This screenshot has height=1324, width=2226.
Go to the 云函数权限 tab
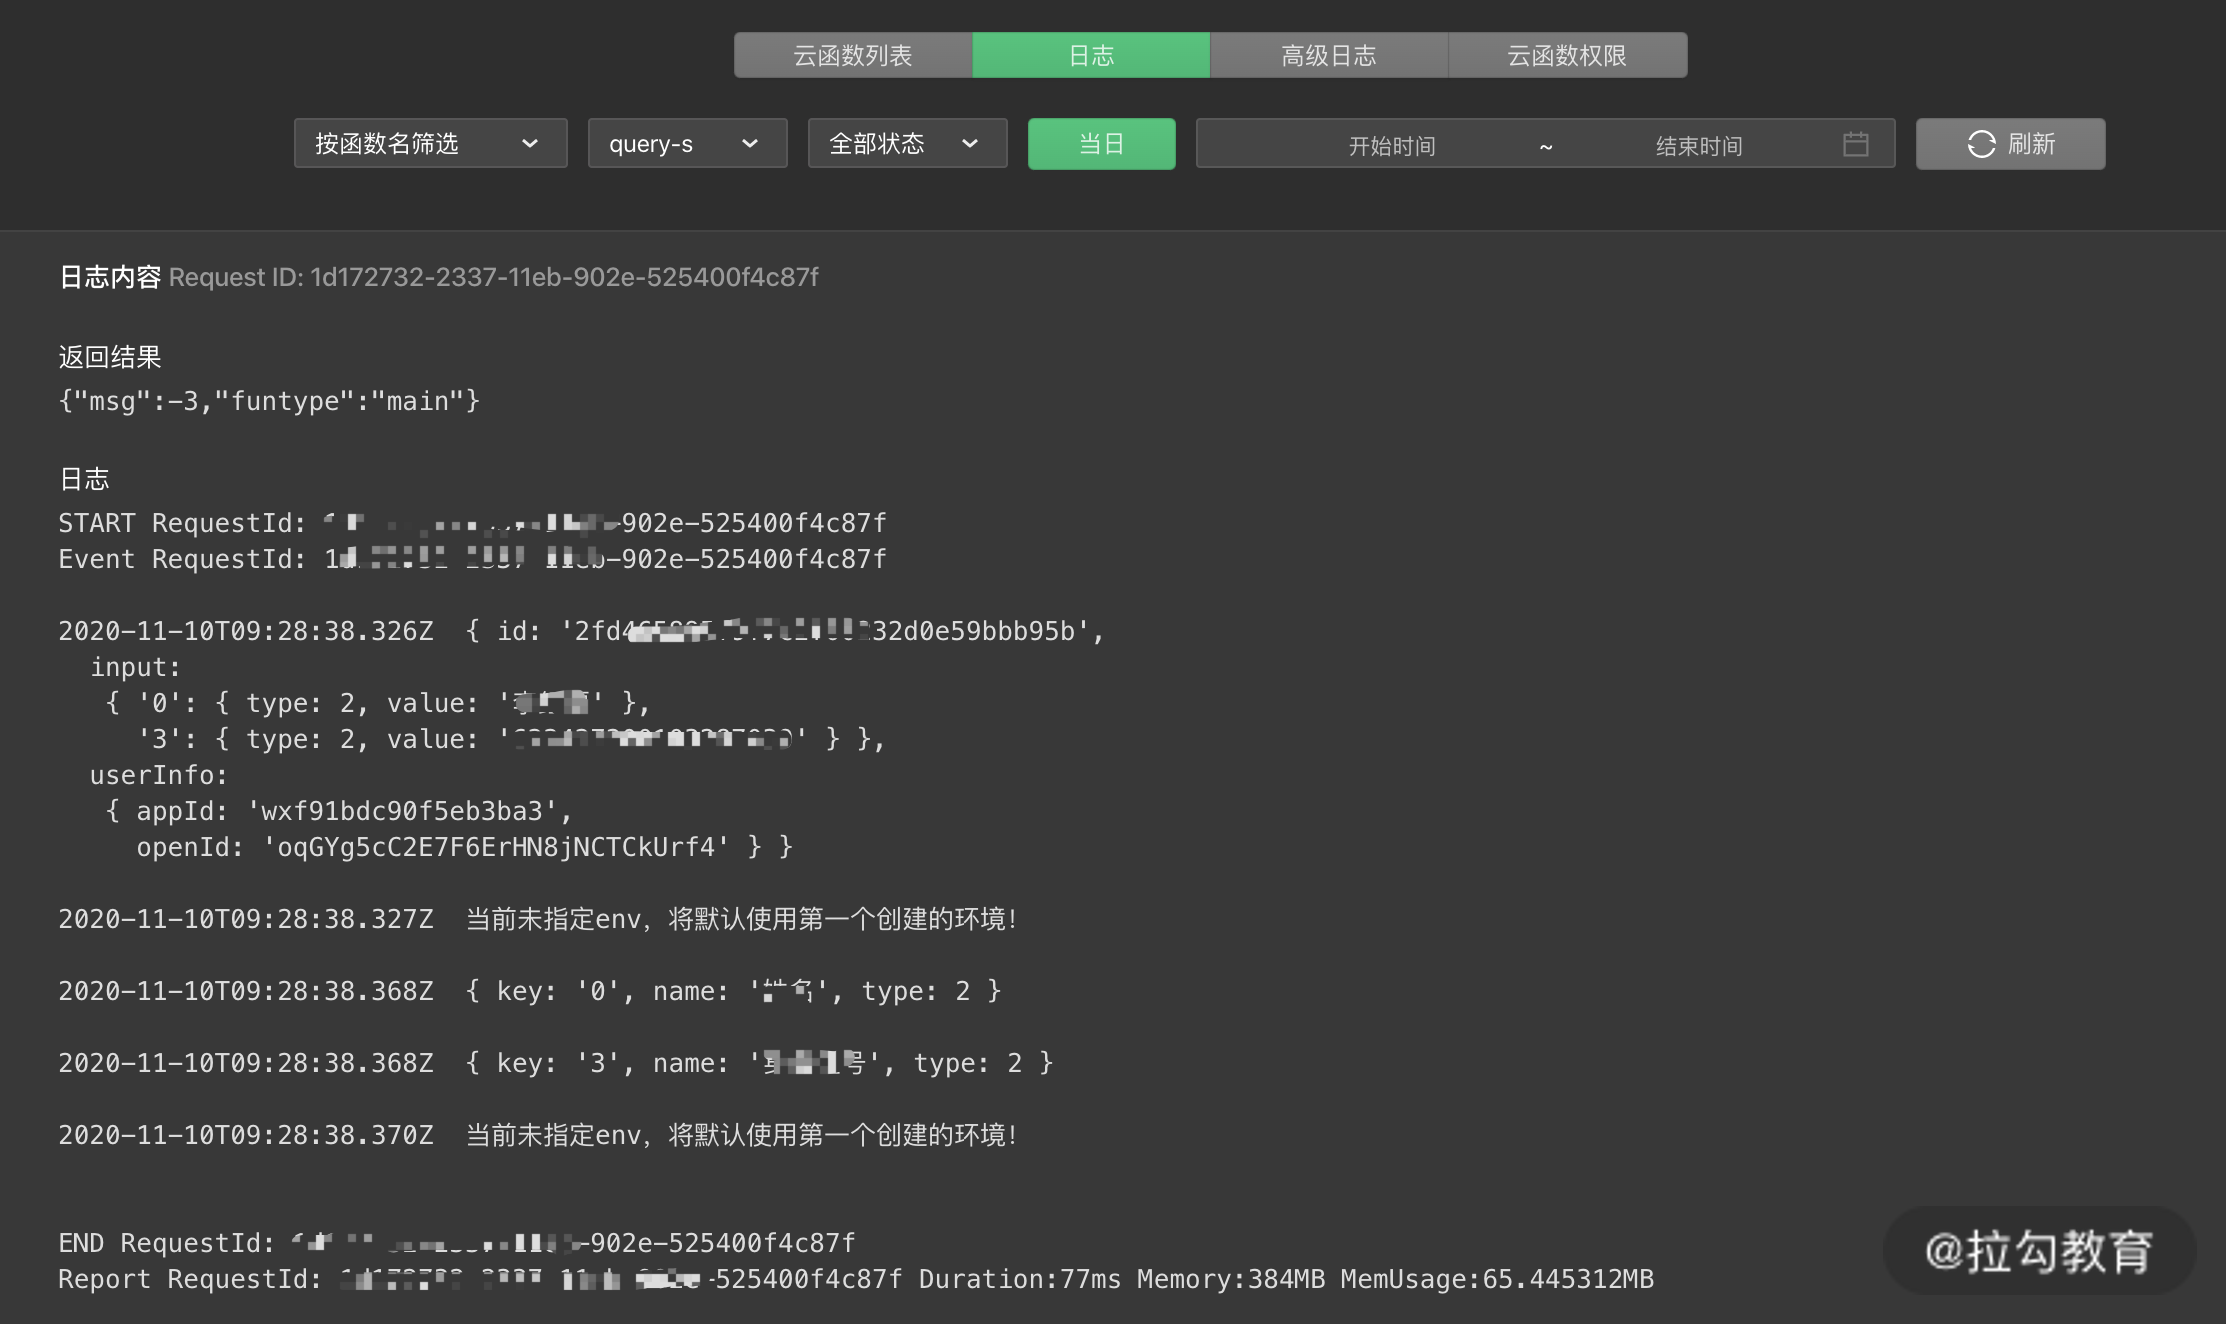click(1567, 55)
